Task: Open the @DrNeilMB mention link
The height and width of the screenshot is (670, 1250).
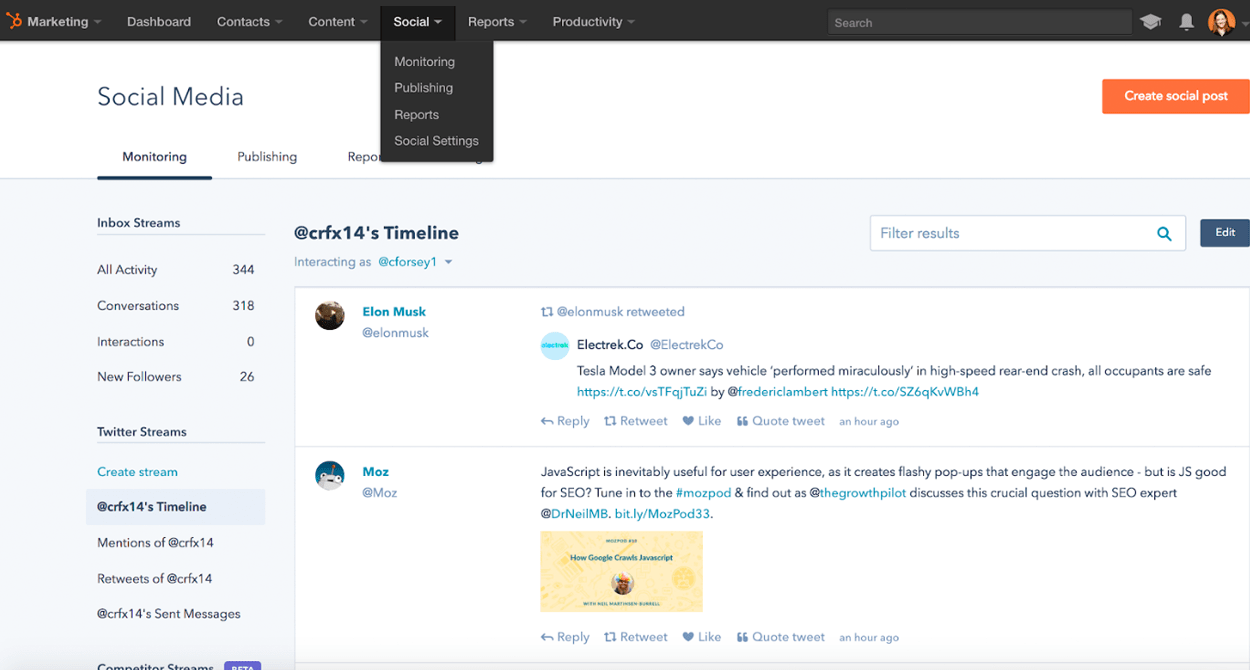Action: click(x=574, y=514)
